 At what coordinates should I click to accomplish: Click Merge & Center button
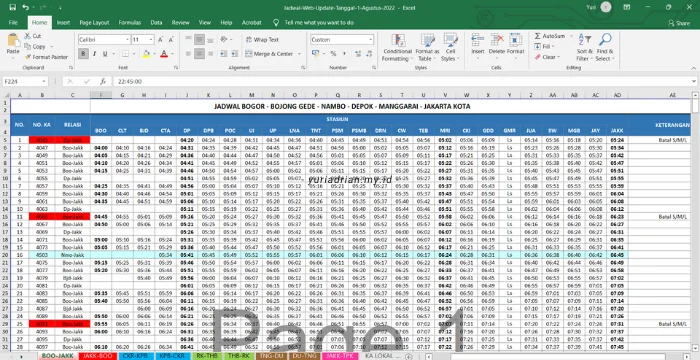tap(269, 54)
